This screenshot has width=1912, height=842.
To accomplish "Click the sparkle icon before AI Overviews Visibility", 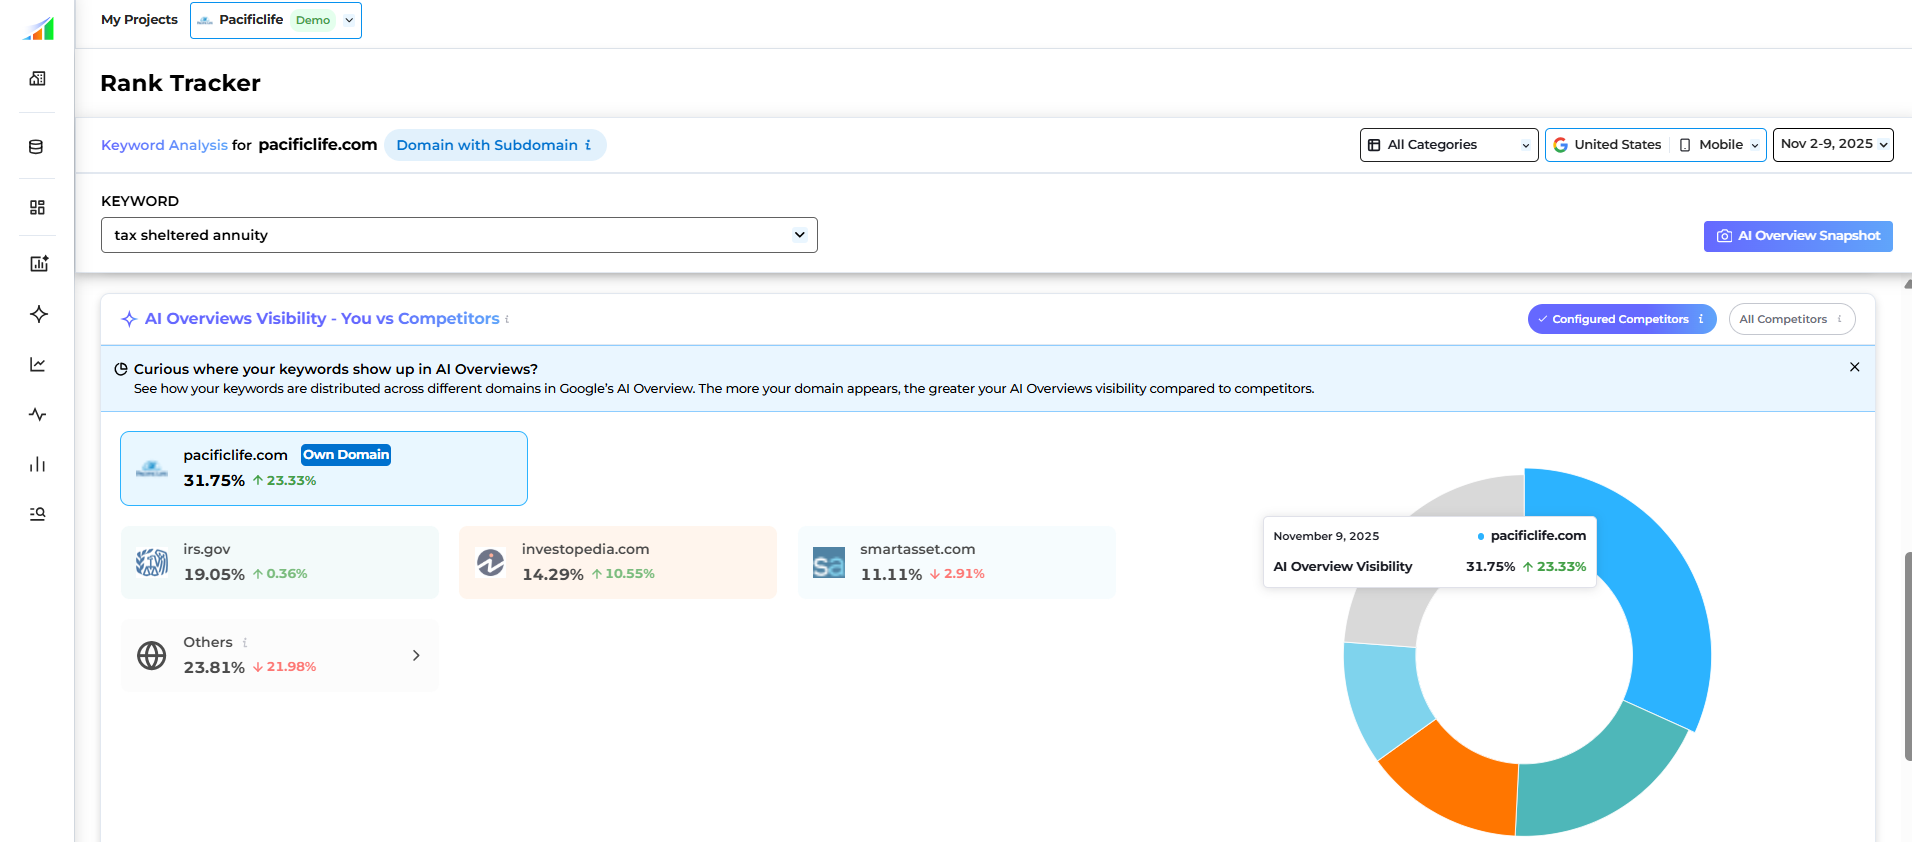I will tap(129, 319).
